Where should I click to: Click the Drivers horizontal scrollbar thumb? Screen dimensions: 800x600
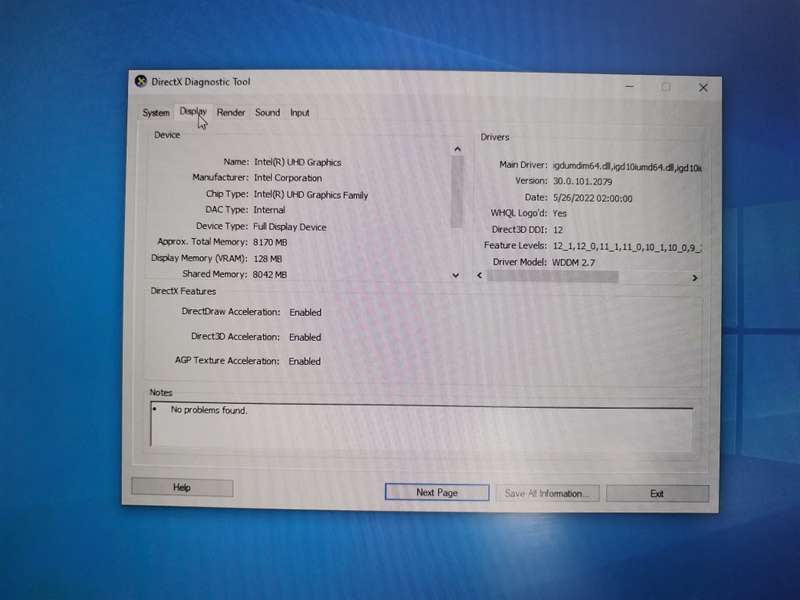click(x=553, y=277)
